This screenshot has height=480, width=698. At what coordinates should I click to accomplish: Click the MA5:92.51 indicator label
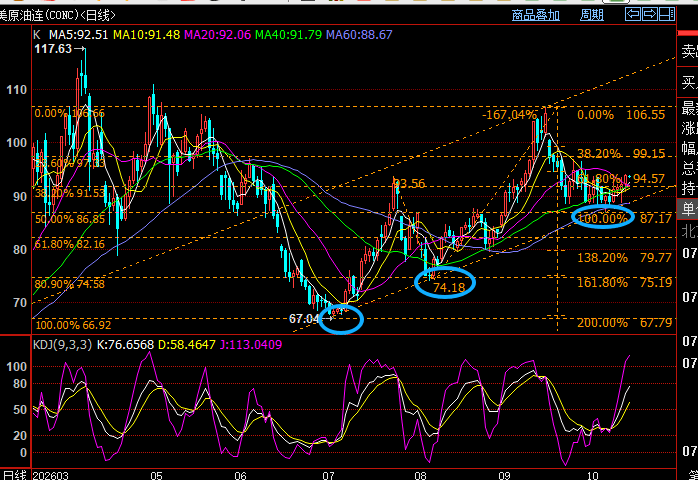pos(78,35)
